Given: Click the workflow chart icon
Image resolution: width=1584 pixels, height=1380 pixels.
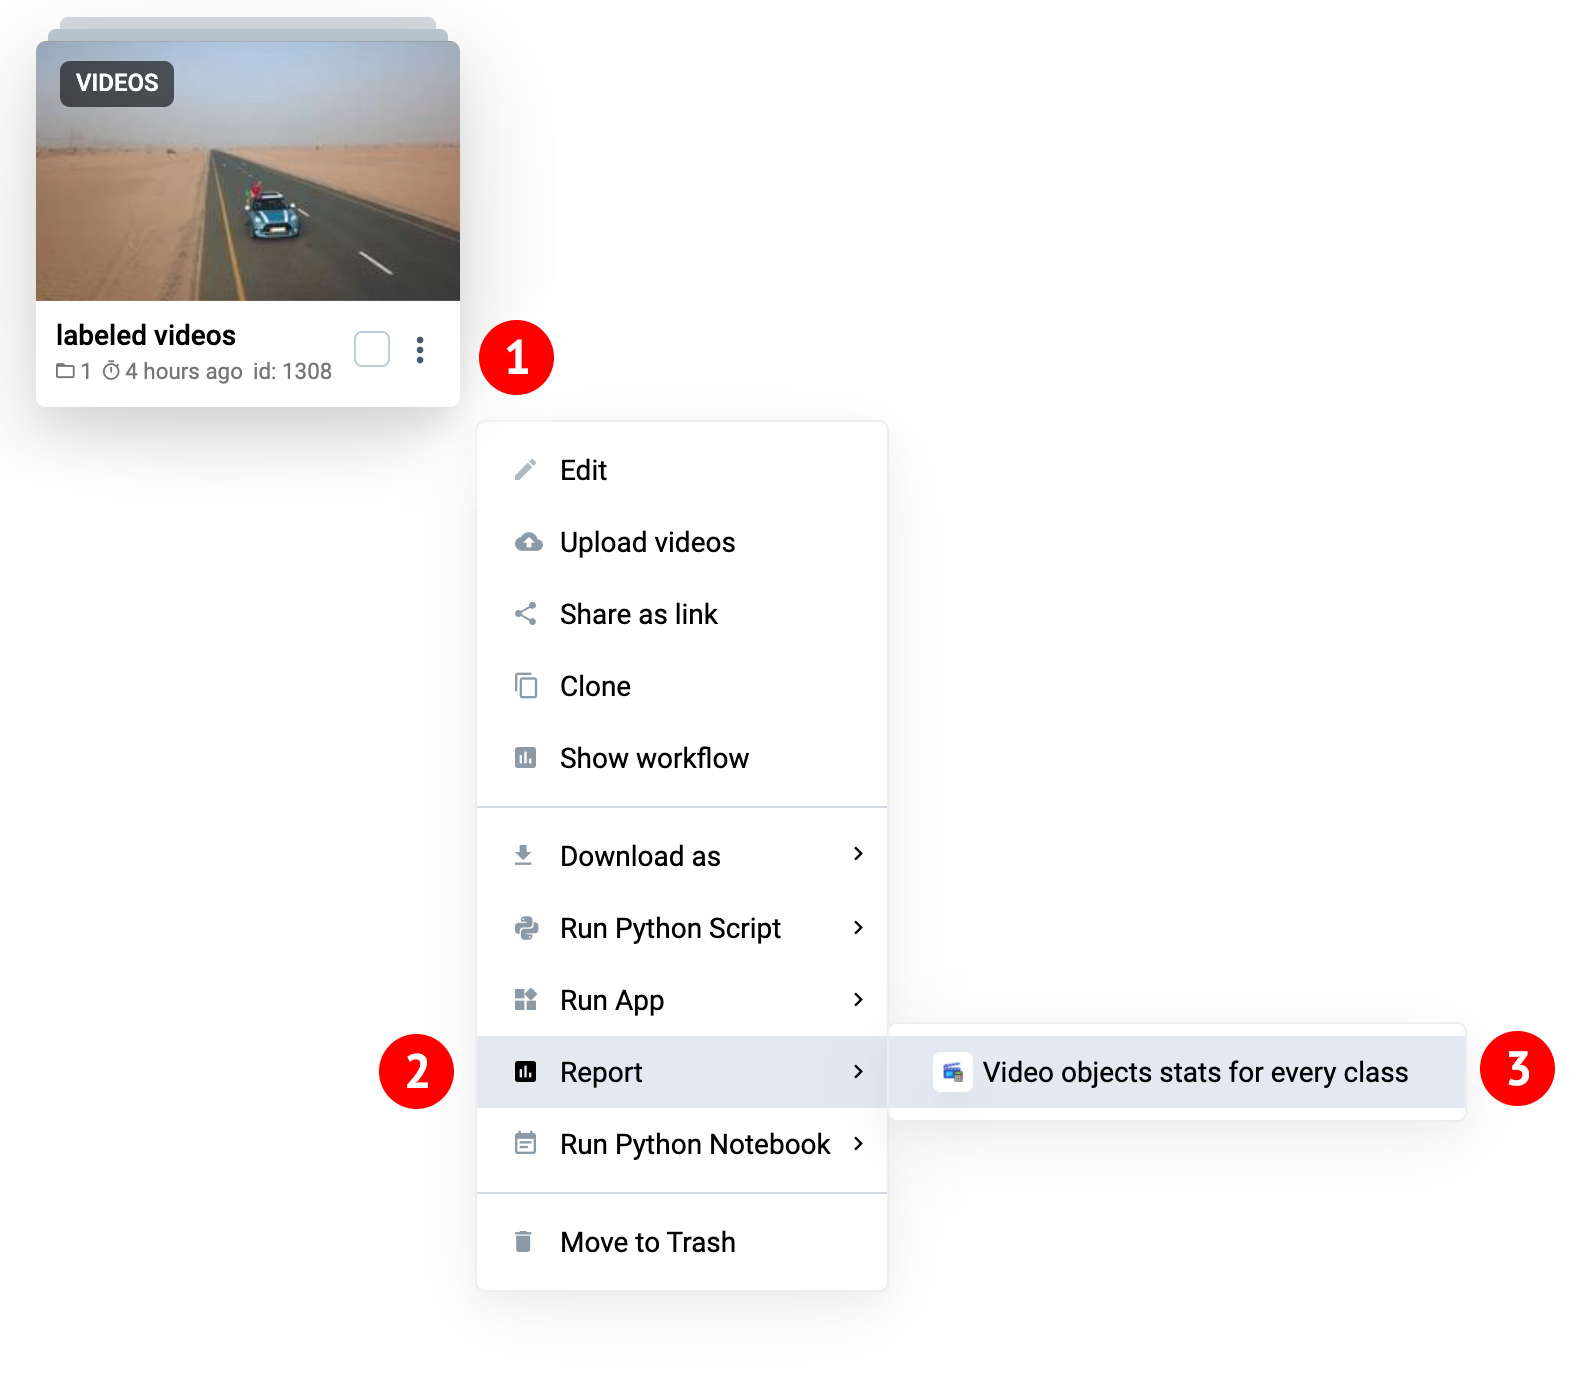Looking at the screenshot, I should (526, 758).
